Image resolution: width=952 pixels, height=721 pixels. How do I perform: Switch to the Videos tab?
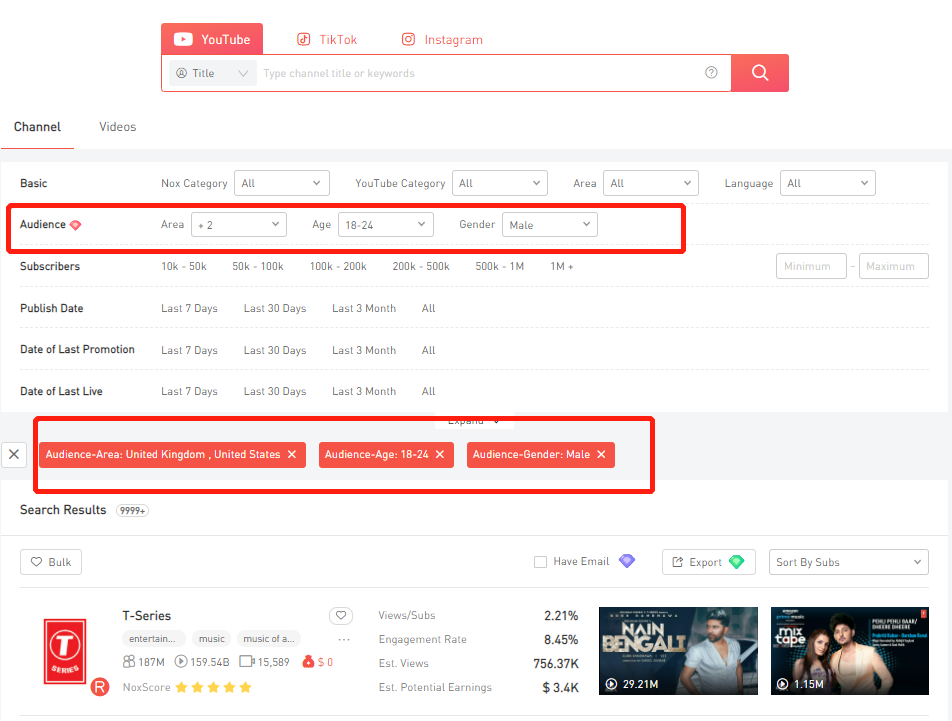pyautogui.click(x=117, y=127)
